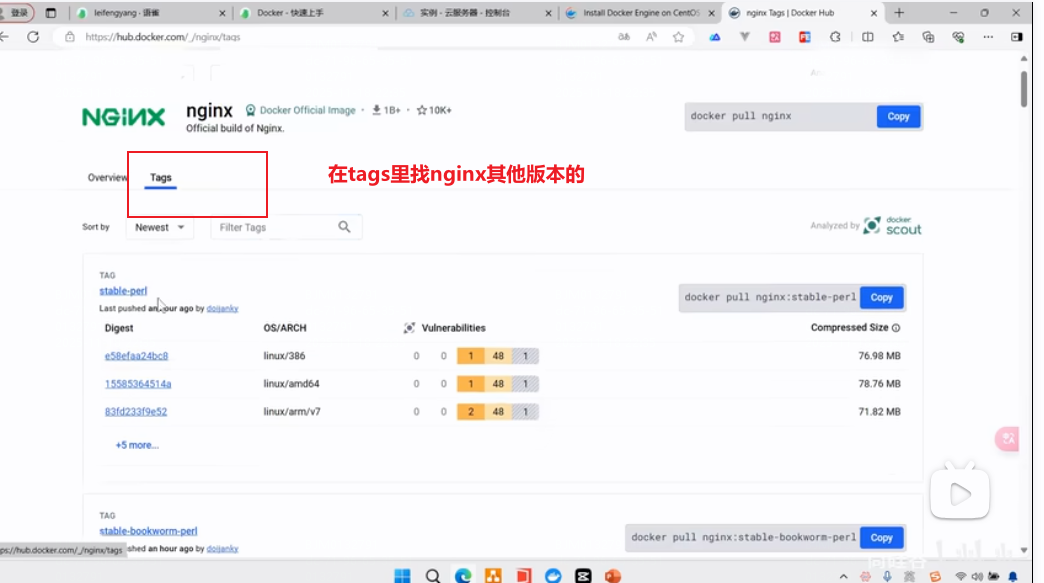Open digest e58efaa24bc8 link
The width and height of the screenshot is (1044, 583).
[136, 356]
